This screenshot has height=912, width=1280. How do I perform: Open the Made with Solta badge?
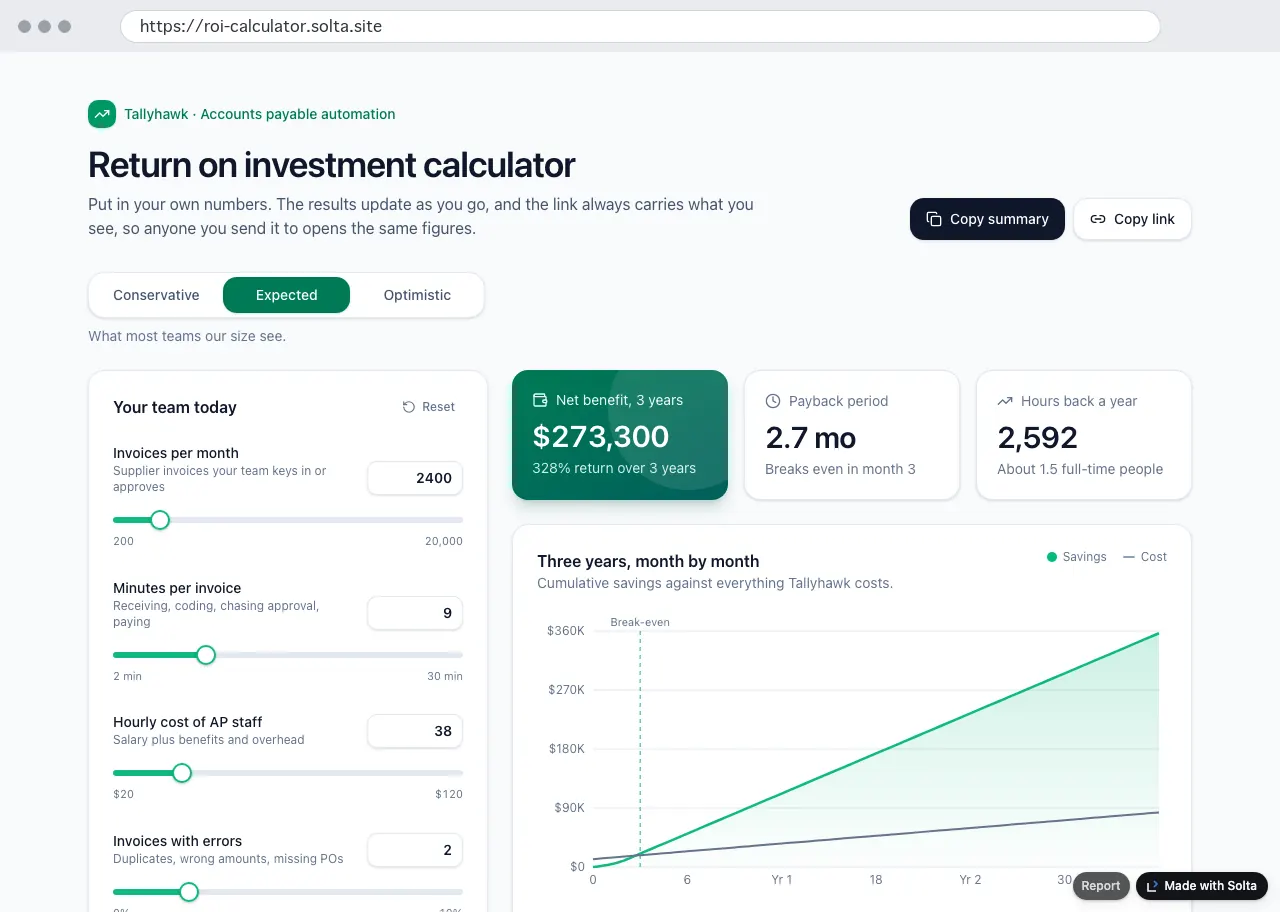pos(1201,886)
